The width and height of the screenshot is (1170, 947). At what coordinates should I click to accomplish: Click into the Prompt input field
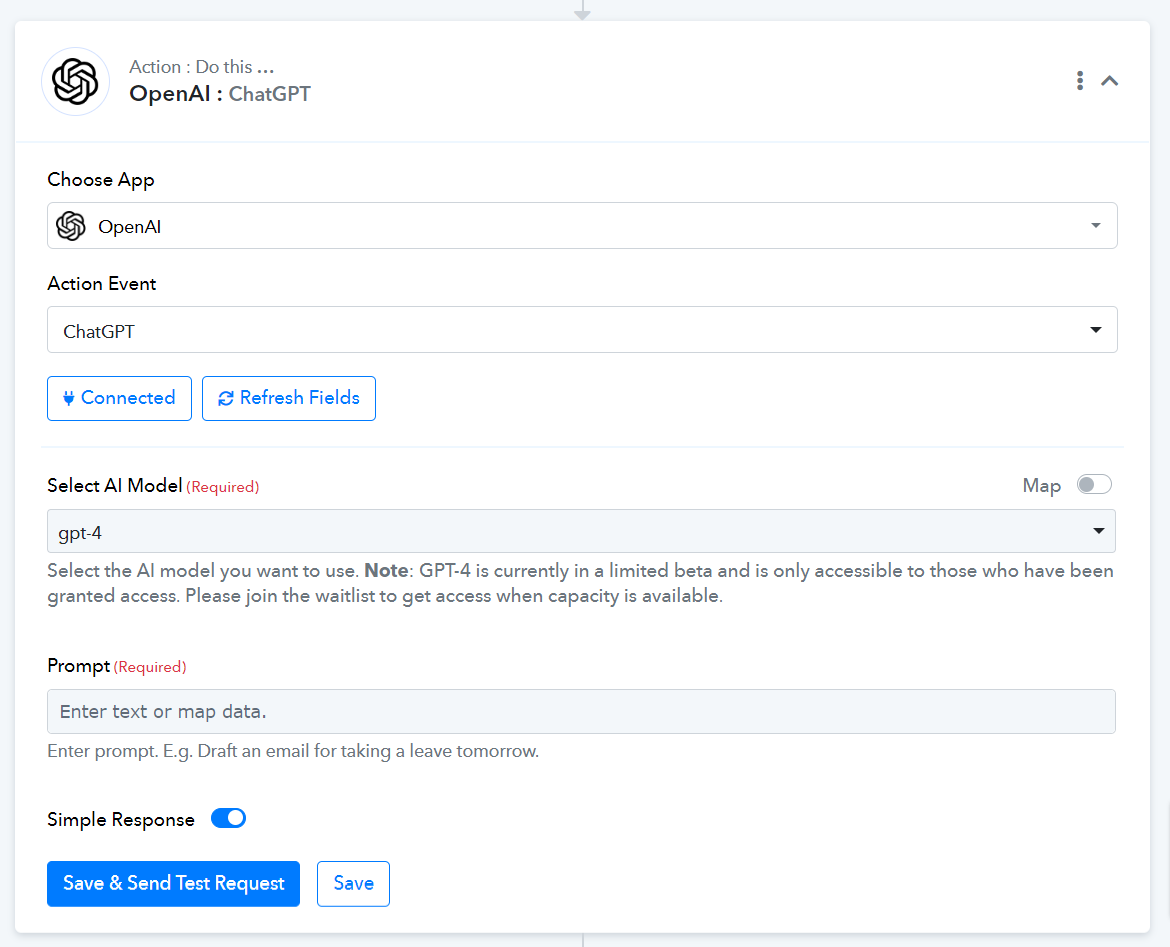click(x=581, y=711)
